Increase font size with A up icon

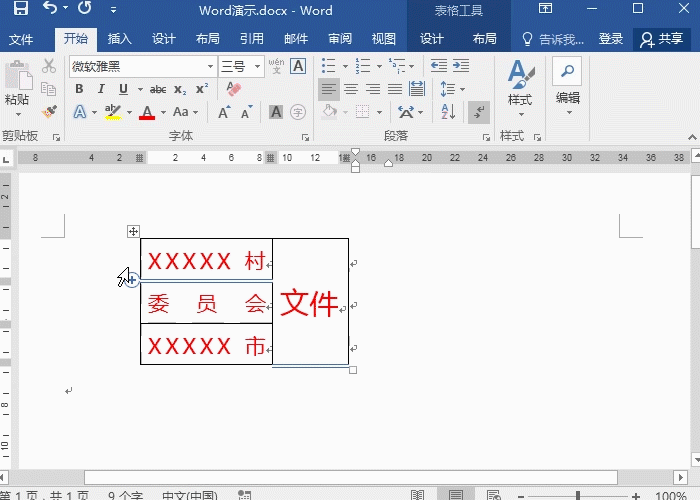(224, 112)
